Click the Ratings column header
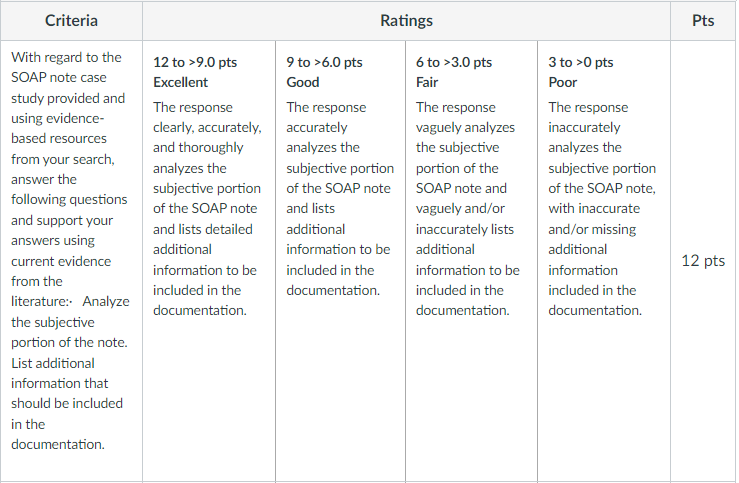Screen dimensions: 739x483 406,21
